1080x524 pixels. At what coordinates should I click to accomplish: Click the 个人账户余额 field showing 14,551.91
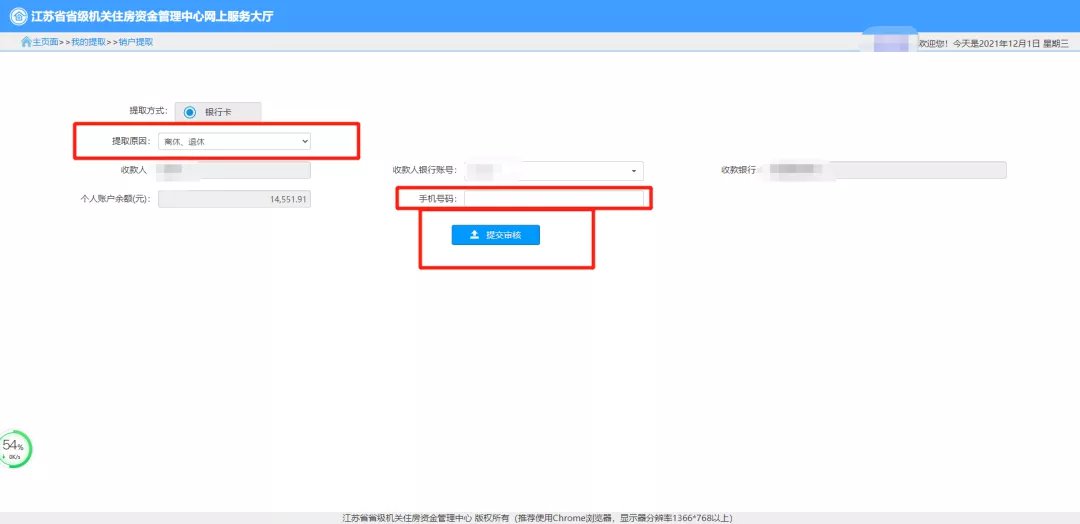point(234,199)
